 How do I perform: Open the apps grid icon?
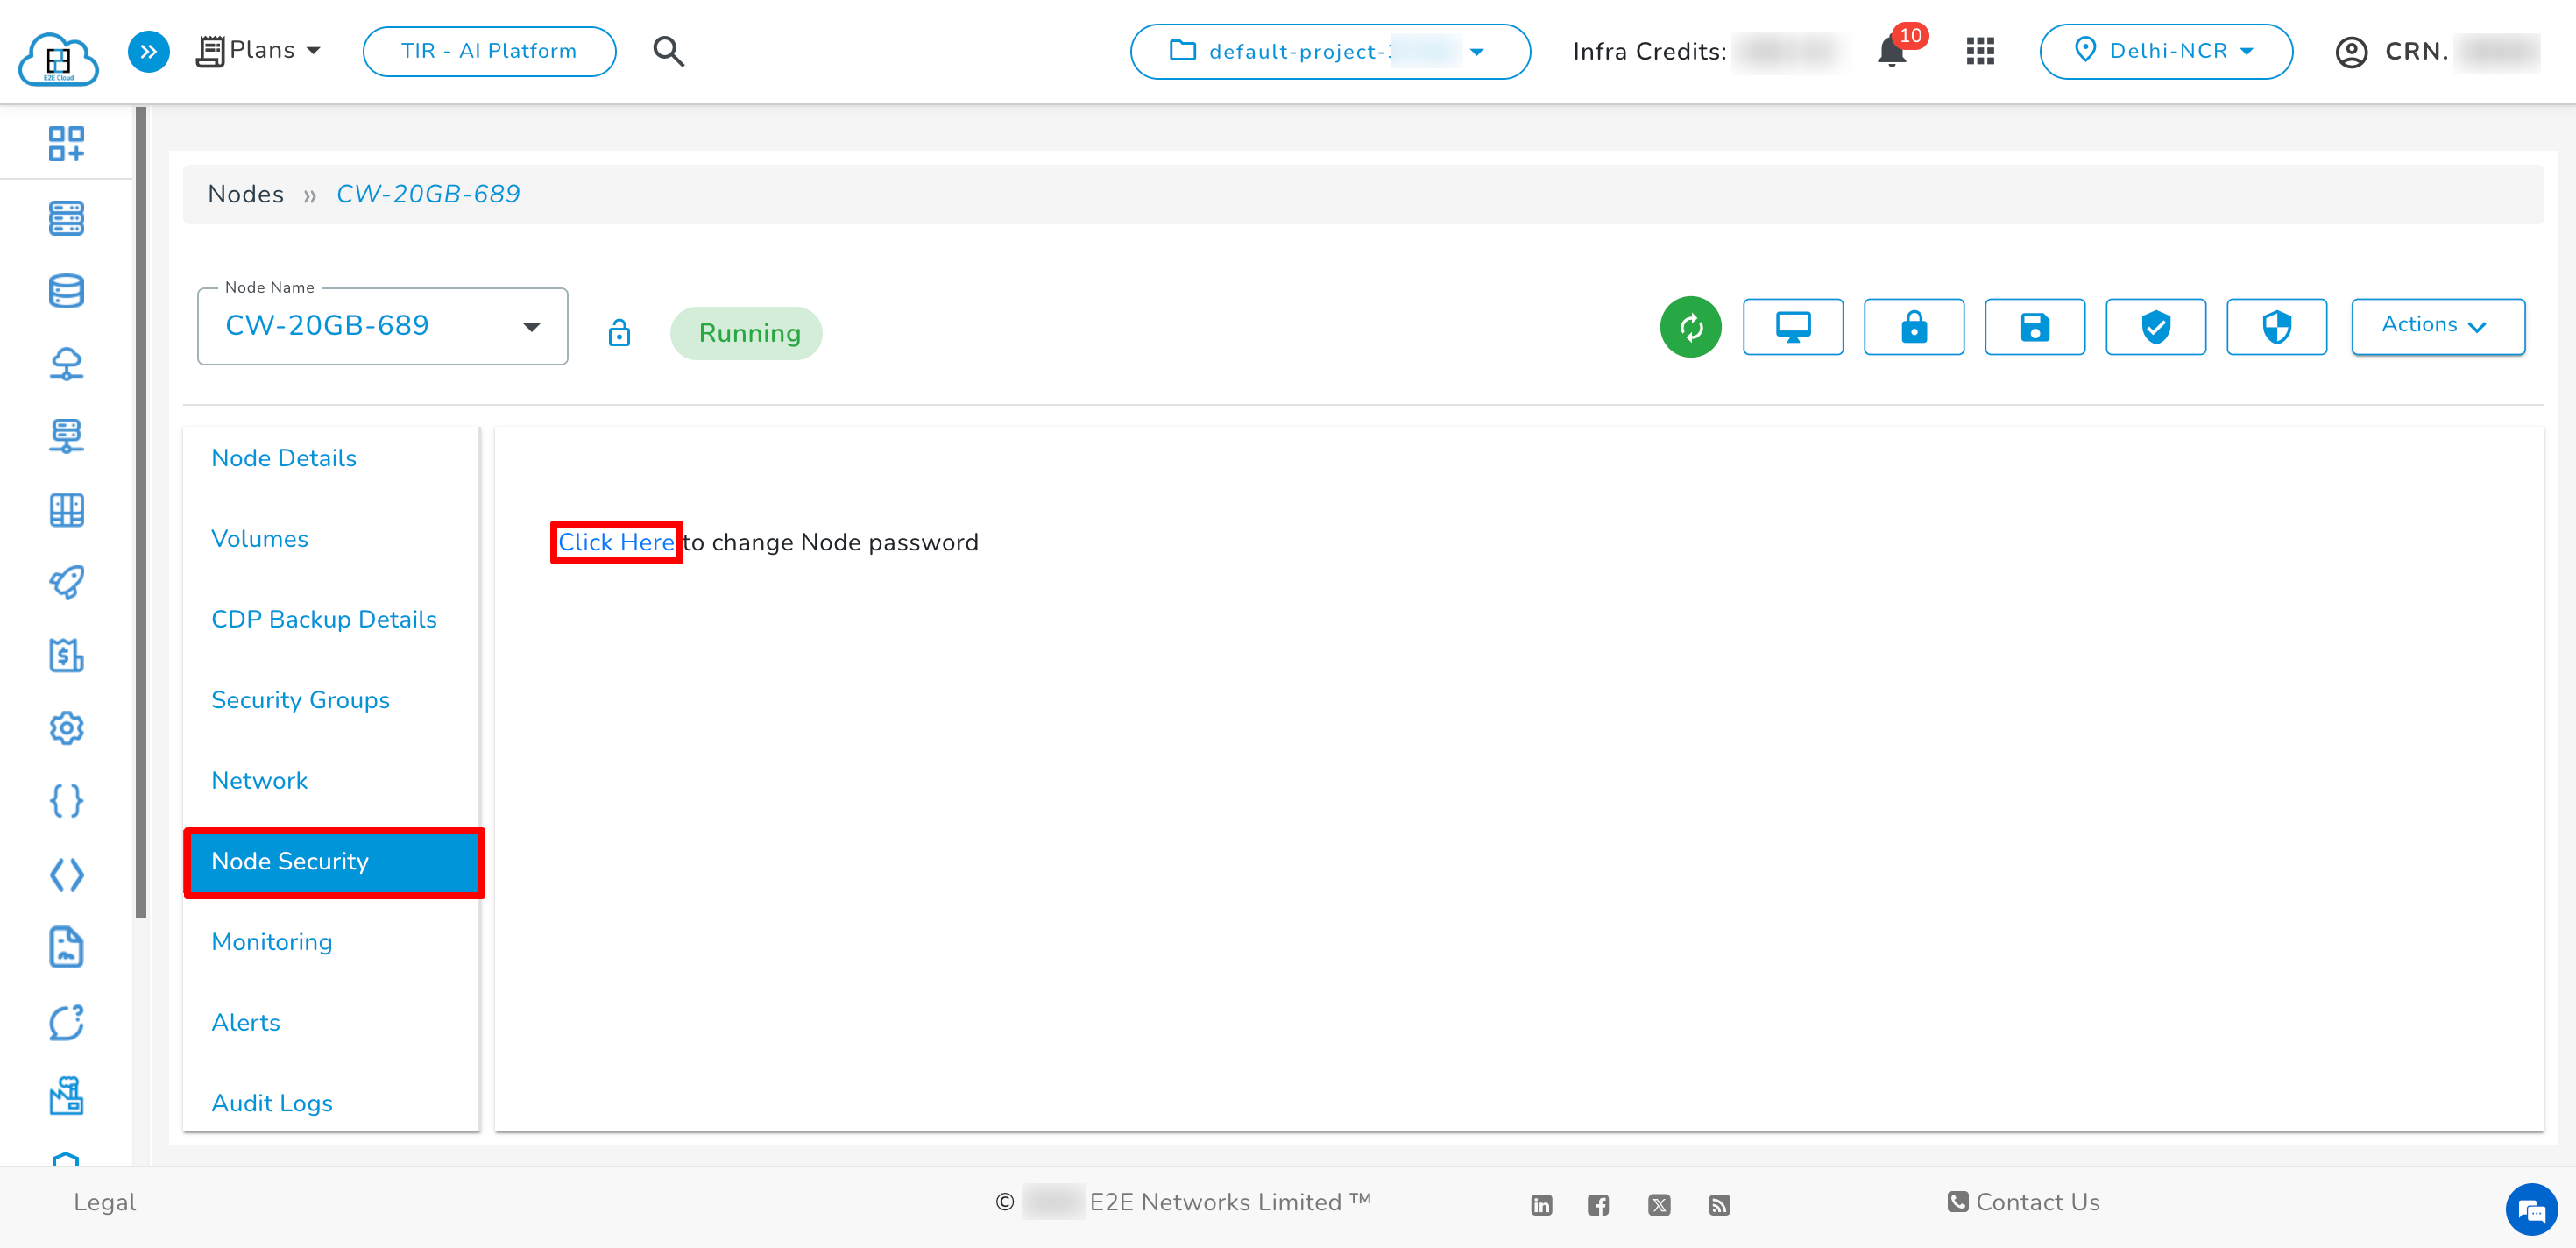pos(1980,51)
